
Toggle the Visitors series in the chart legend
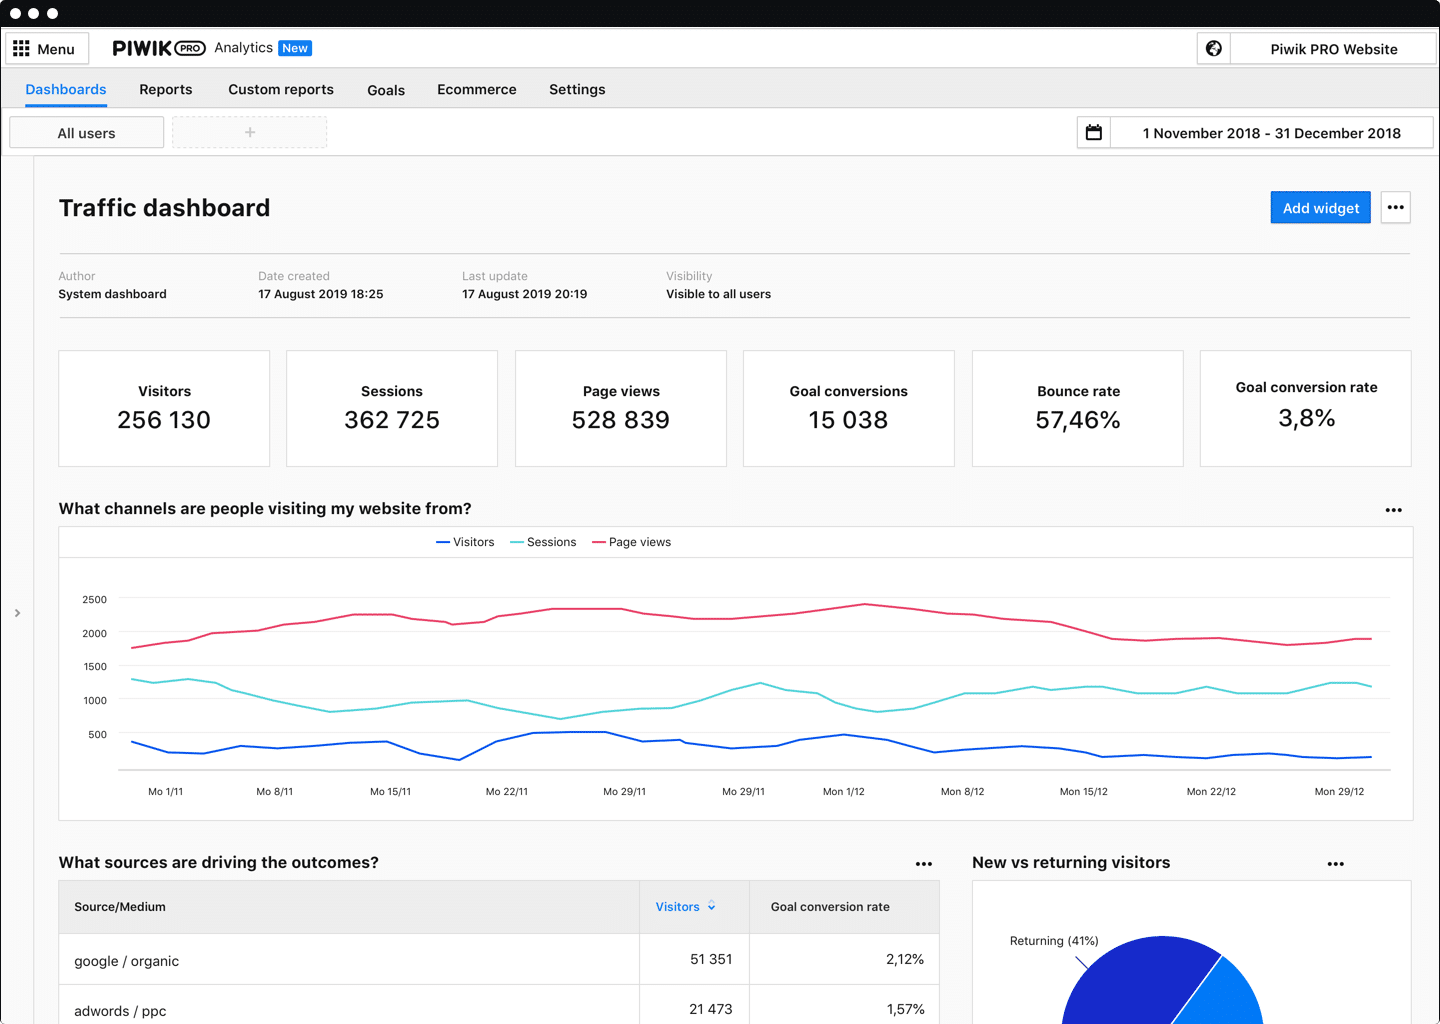465,541
